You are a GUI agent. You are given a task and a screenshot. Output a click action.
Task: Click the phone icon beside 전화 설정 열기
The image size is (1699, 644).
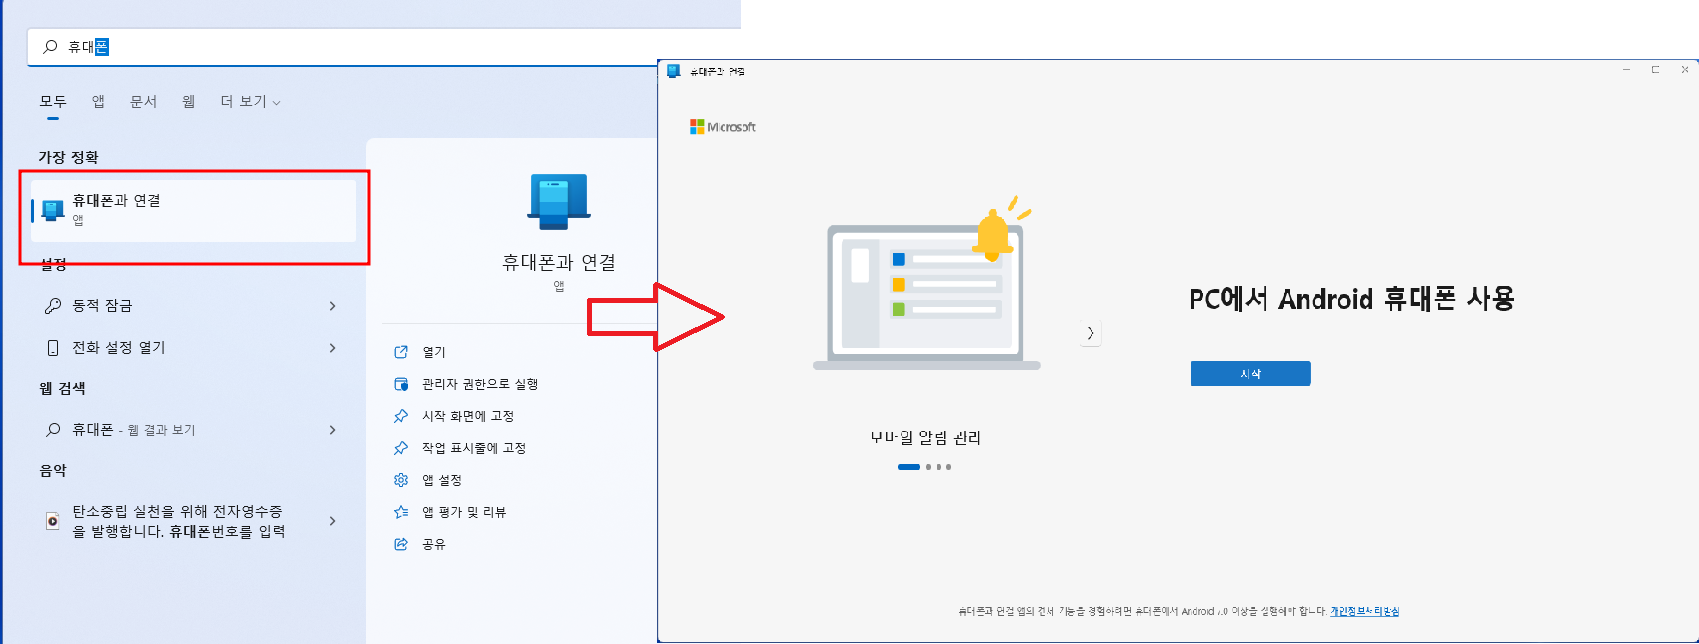(53, 348)
